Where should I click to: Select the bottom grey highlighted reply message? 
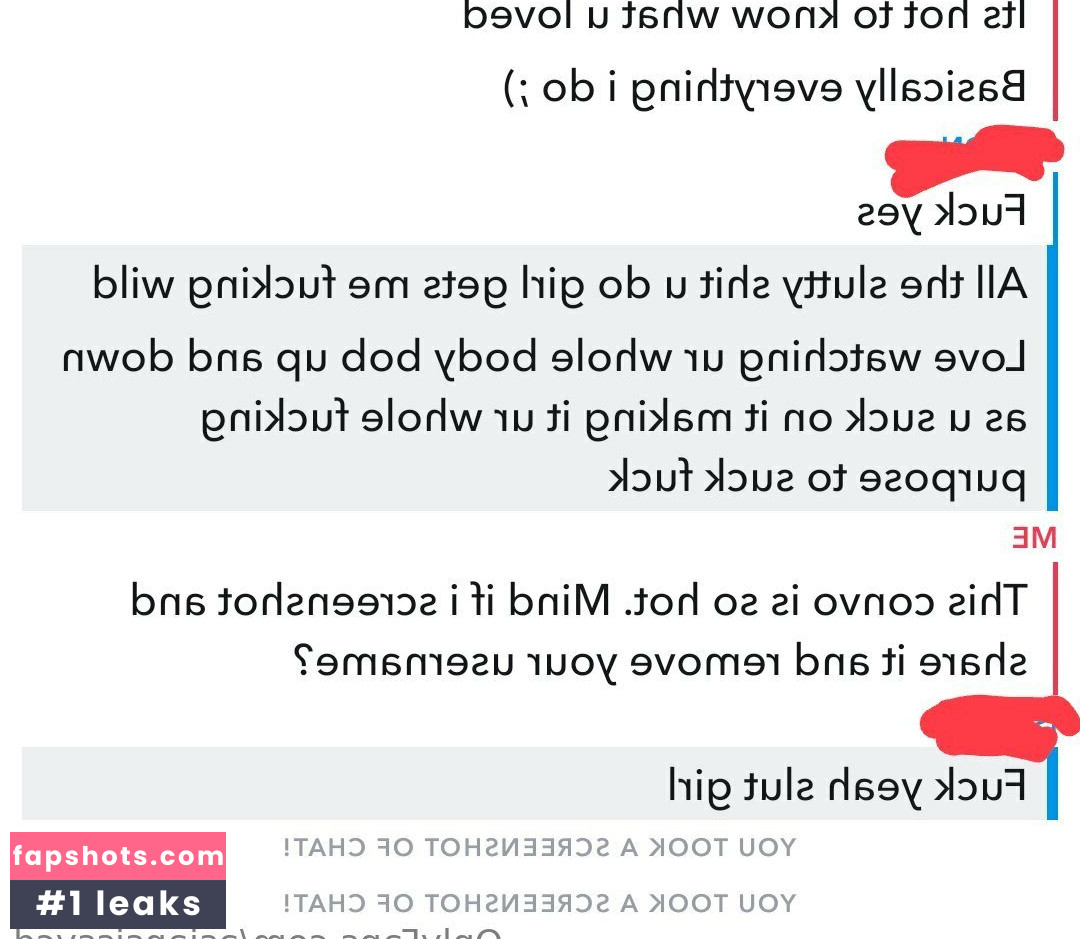coord(534,783)
